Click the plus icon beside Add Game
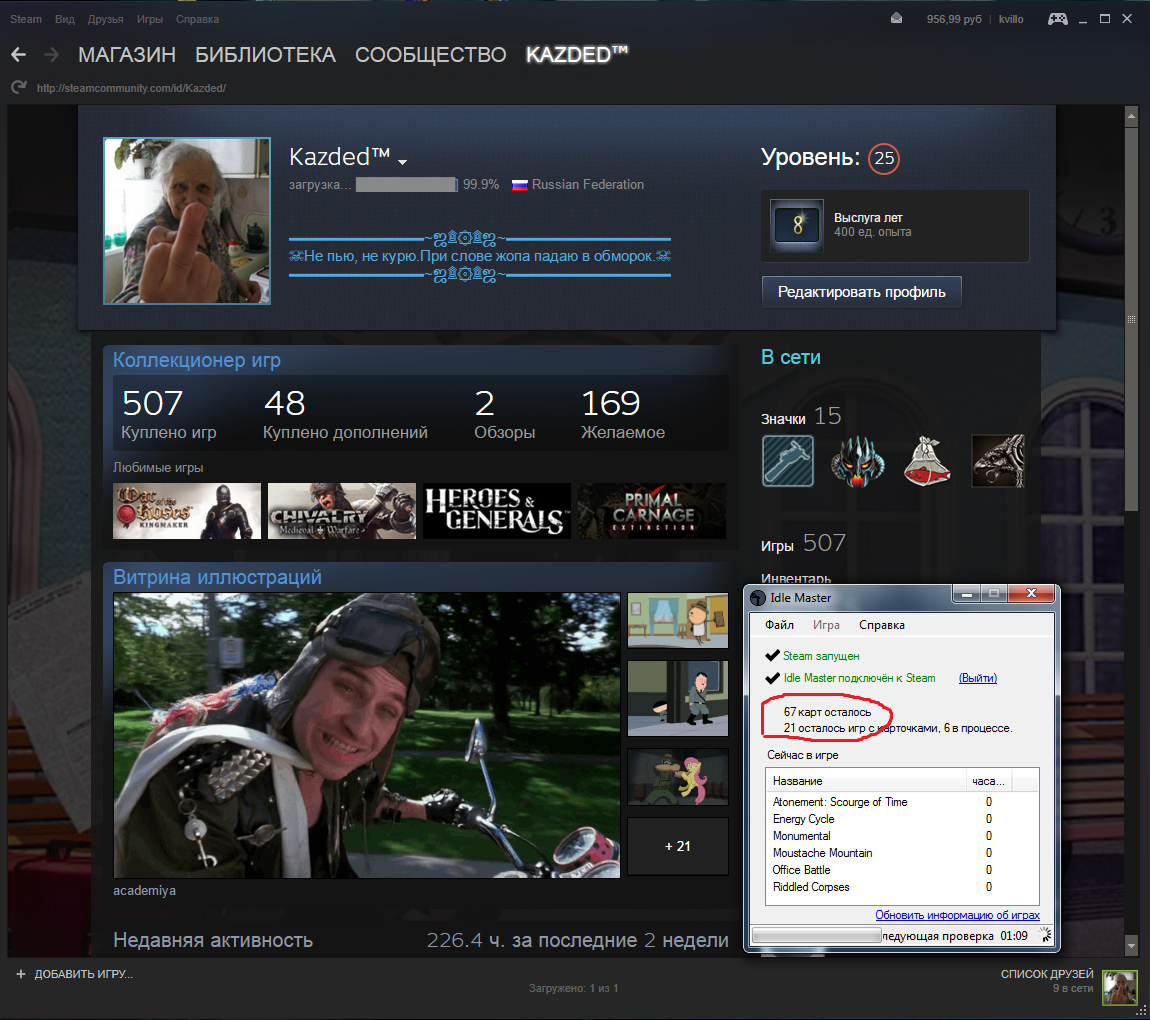 [x=21, y=974]
